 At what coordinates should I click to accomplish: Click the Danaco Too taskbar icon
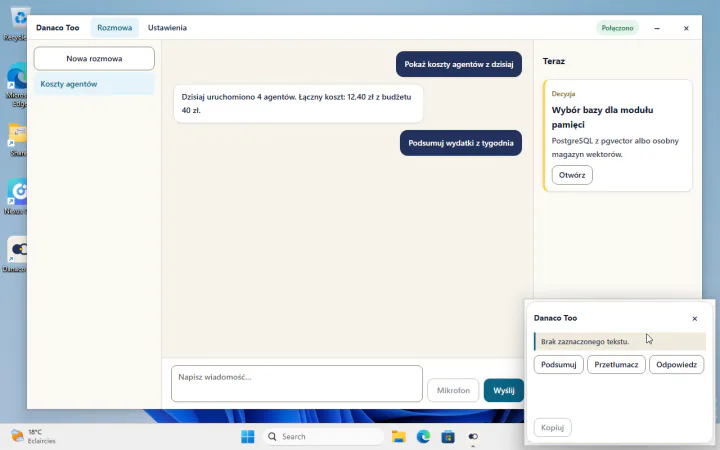click(x=473, y=436)
